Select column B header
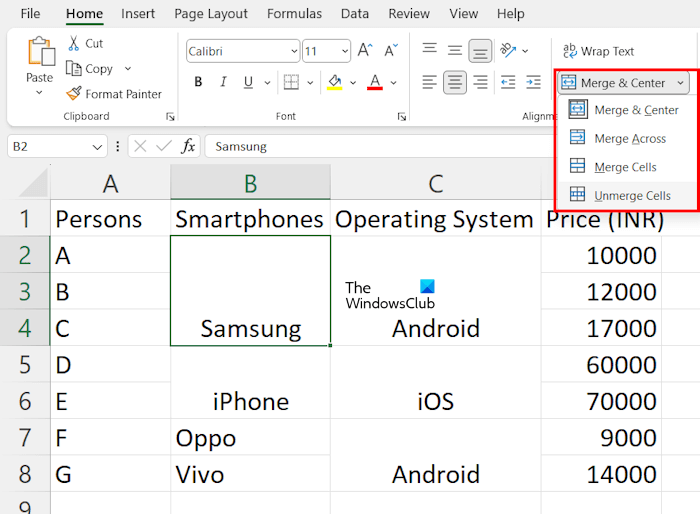This screenshot has height=514, width=700. 250,183
